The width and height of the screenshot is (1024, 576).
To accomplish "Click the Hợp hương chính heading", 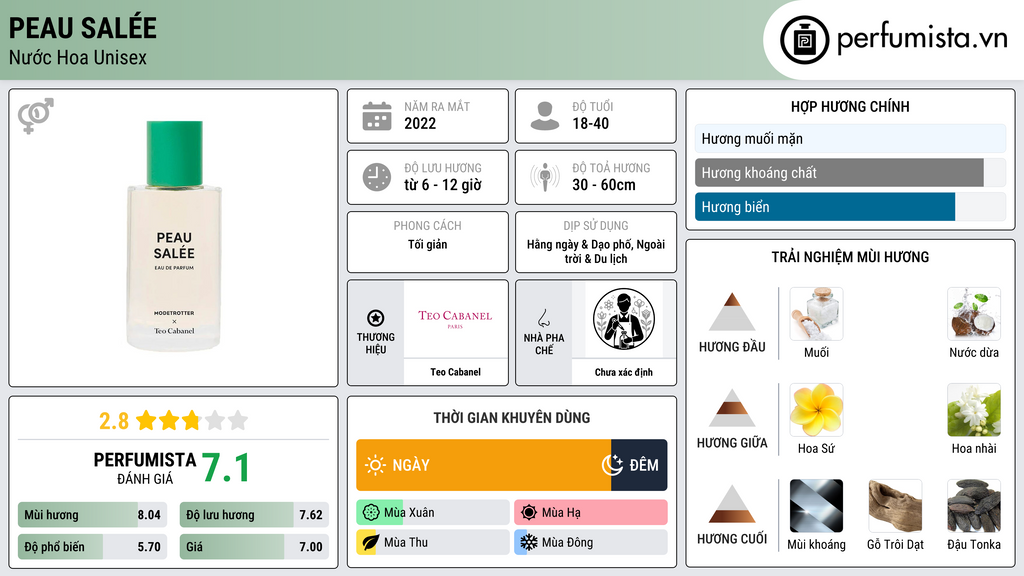I will tap(850, 106).
